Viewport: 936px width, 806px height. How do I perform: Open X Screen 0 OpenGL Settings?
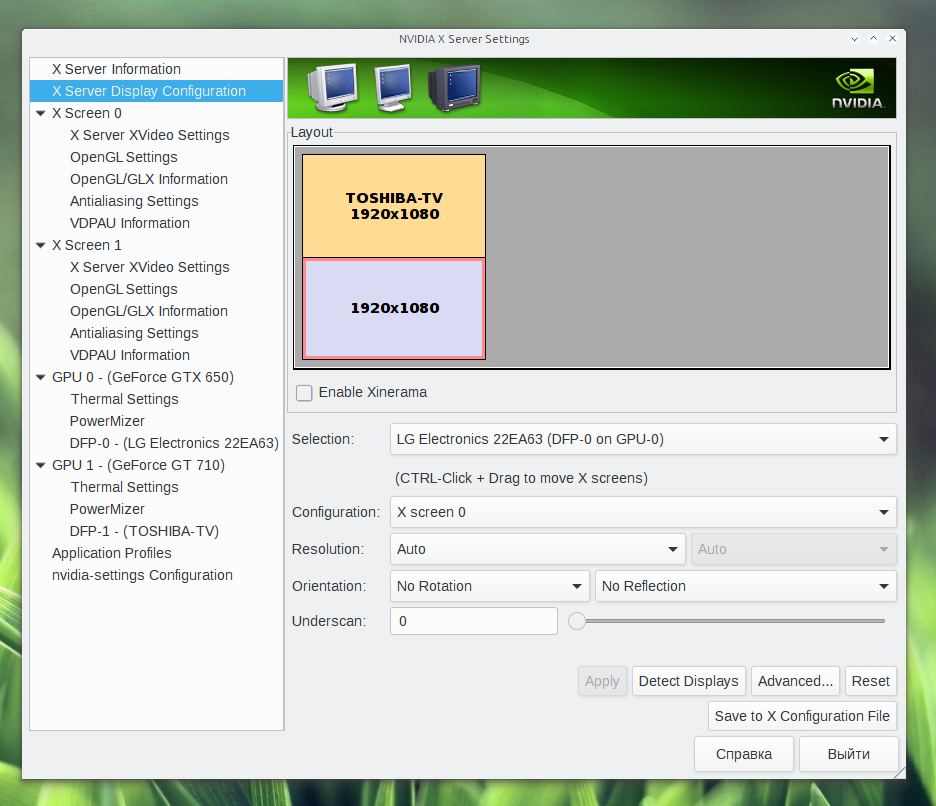(156, 157)
